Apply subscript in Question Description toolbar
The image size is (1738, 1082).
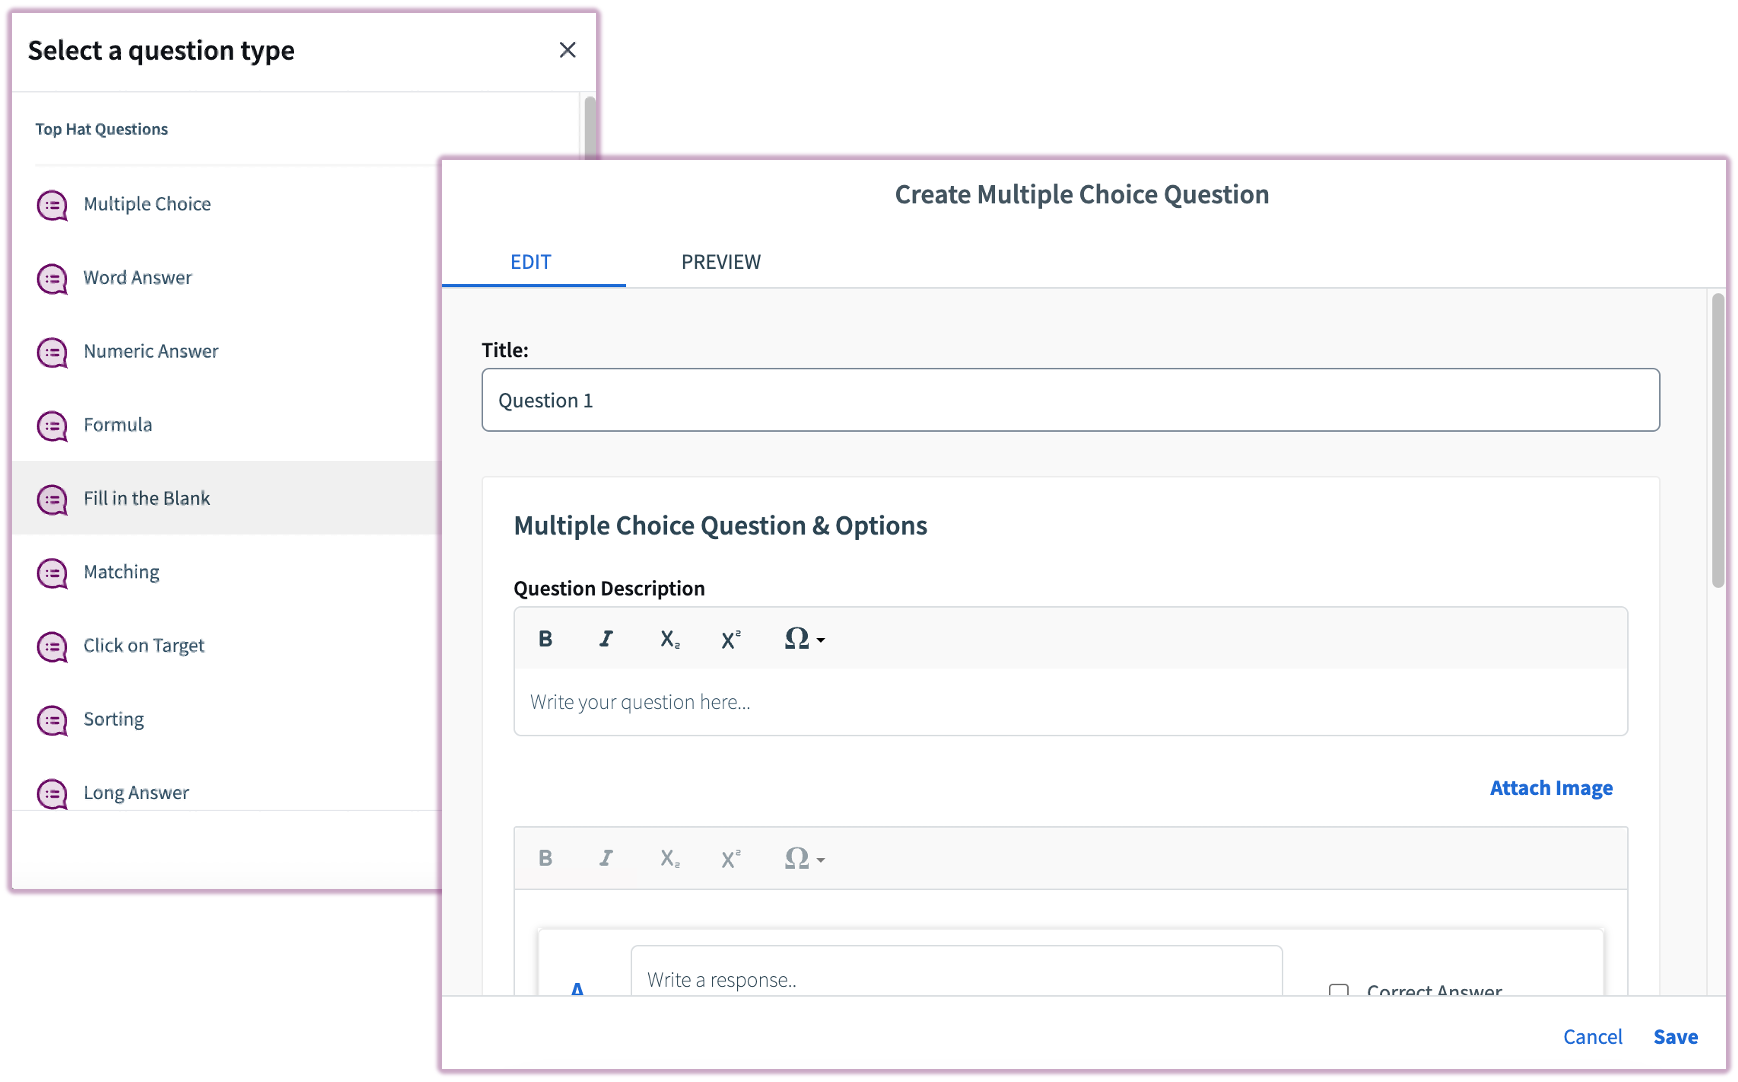point(669,639)
